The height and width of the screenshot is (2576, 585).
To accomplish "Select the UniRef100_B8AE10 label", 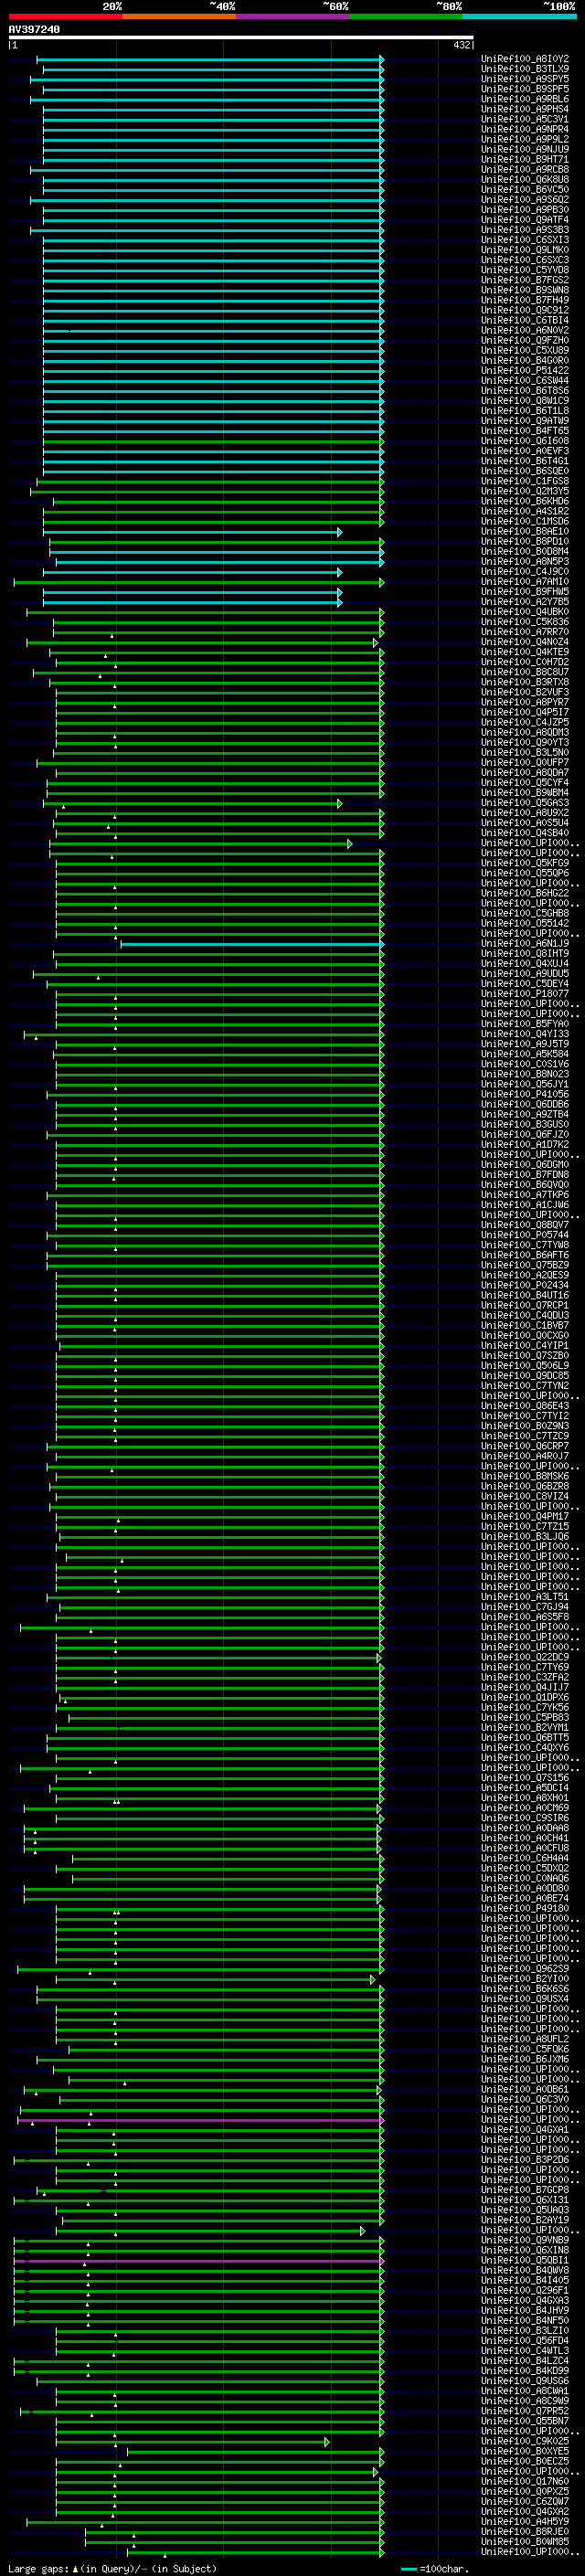I will point(525,532).
